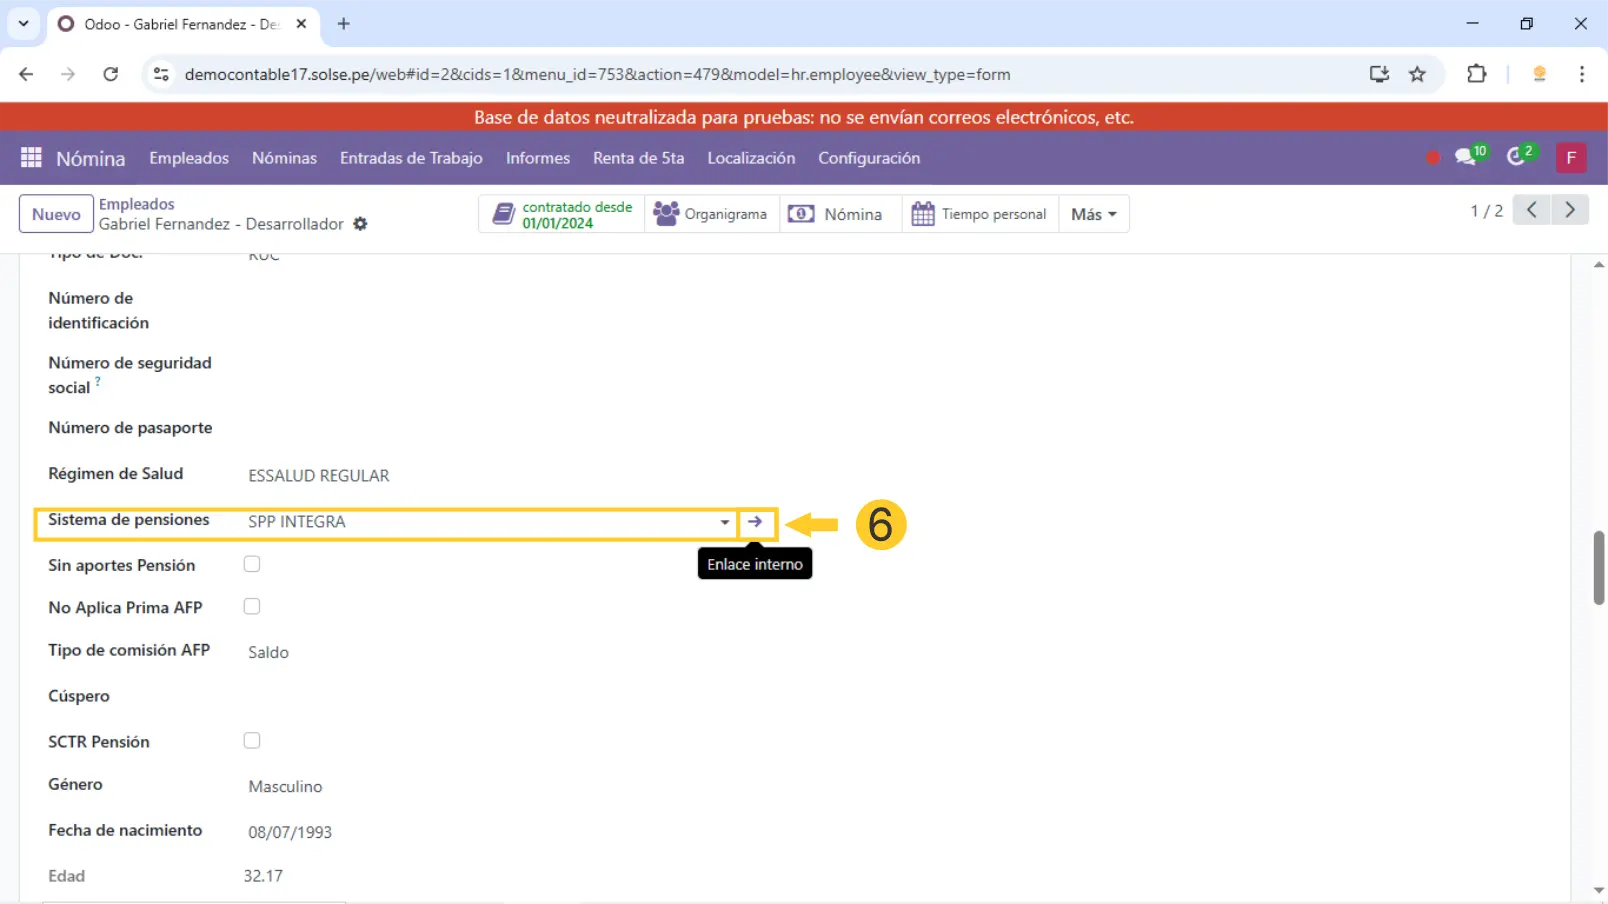The image size is (1608, 904).
Task: Open the activities clock icon
Action: pyautogui.click(x=1517, y=157)
